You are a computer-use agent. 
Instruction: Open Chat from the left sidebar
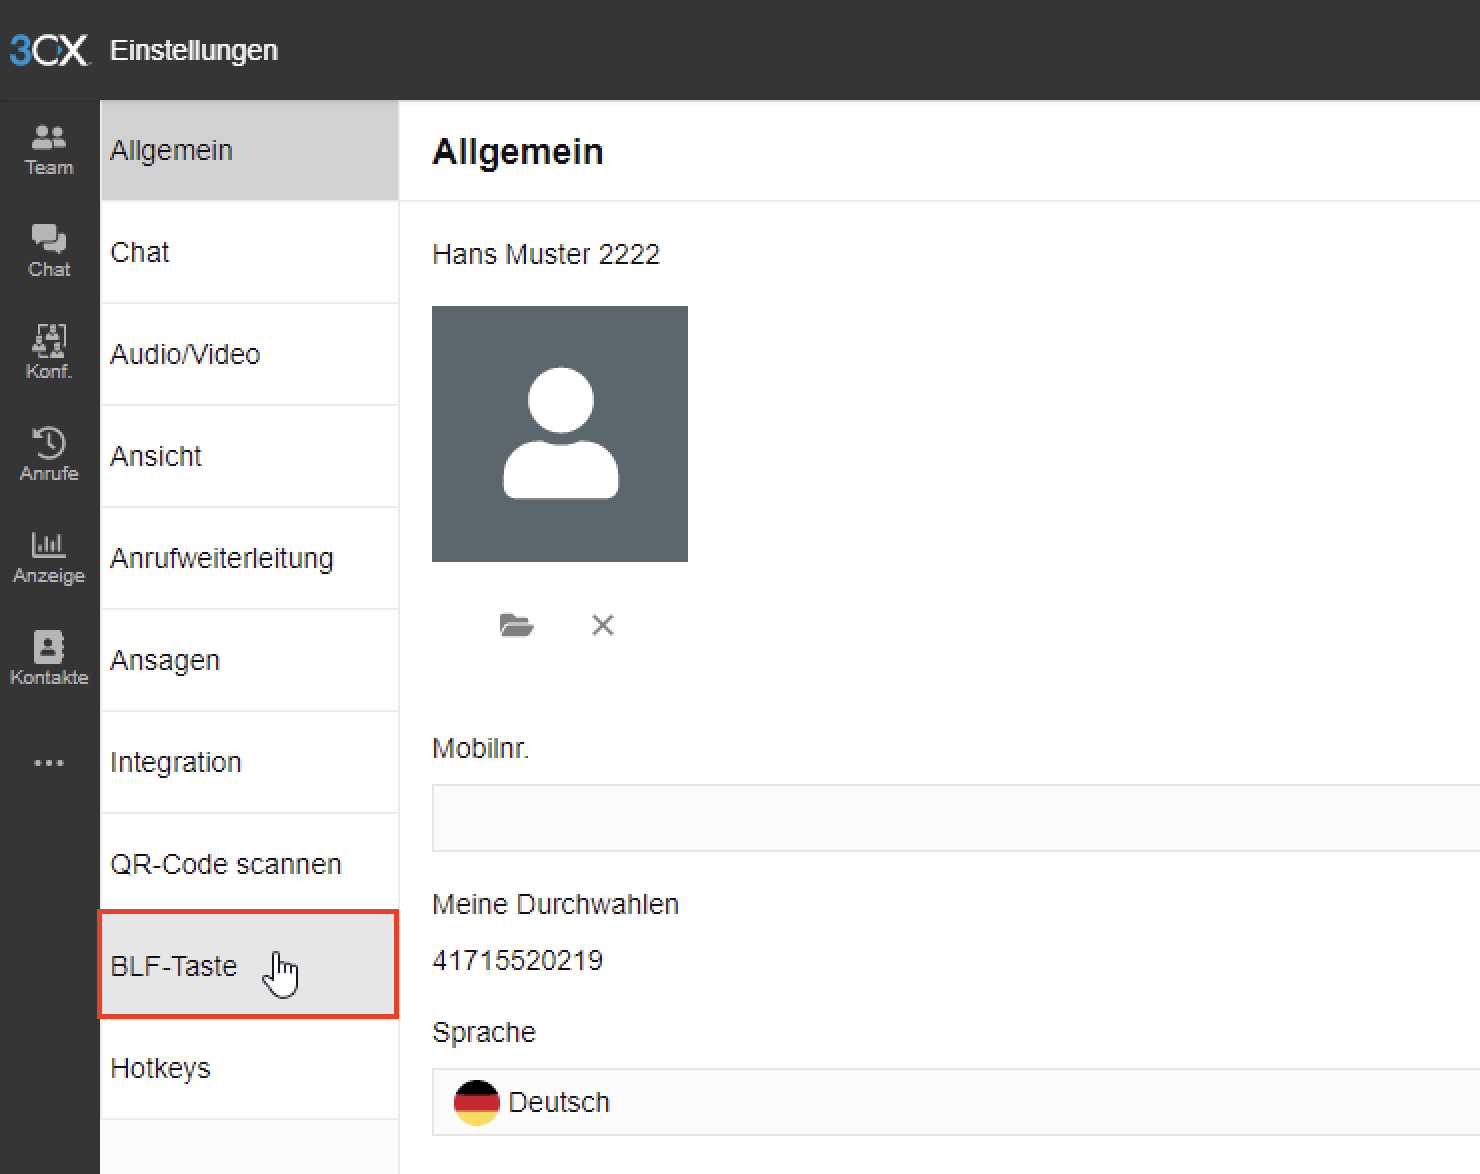pos(49,251)
